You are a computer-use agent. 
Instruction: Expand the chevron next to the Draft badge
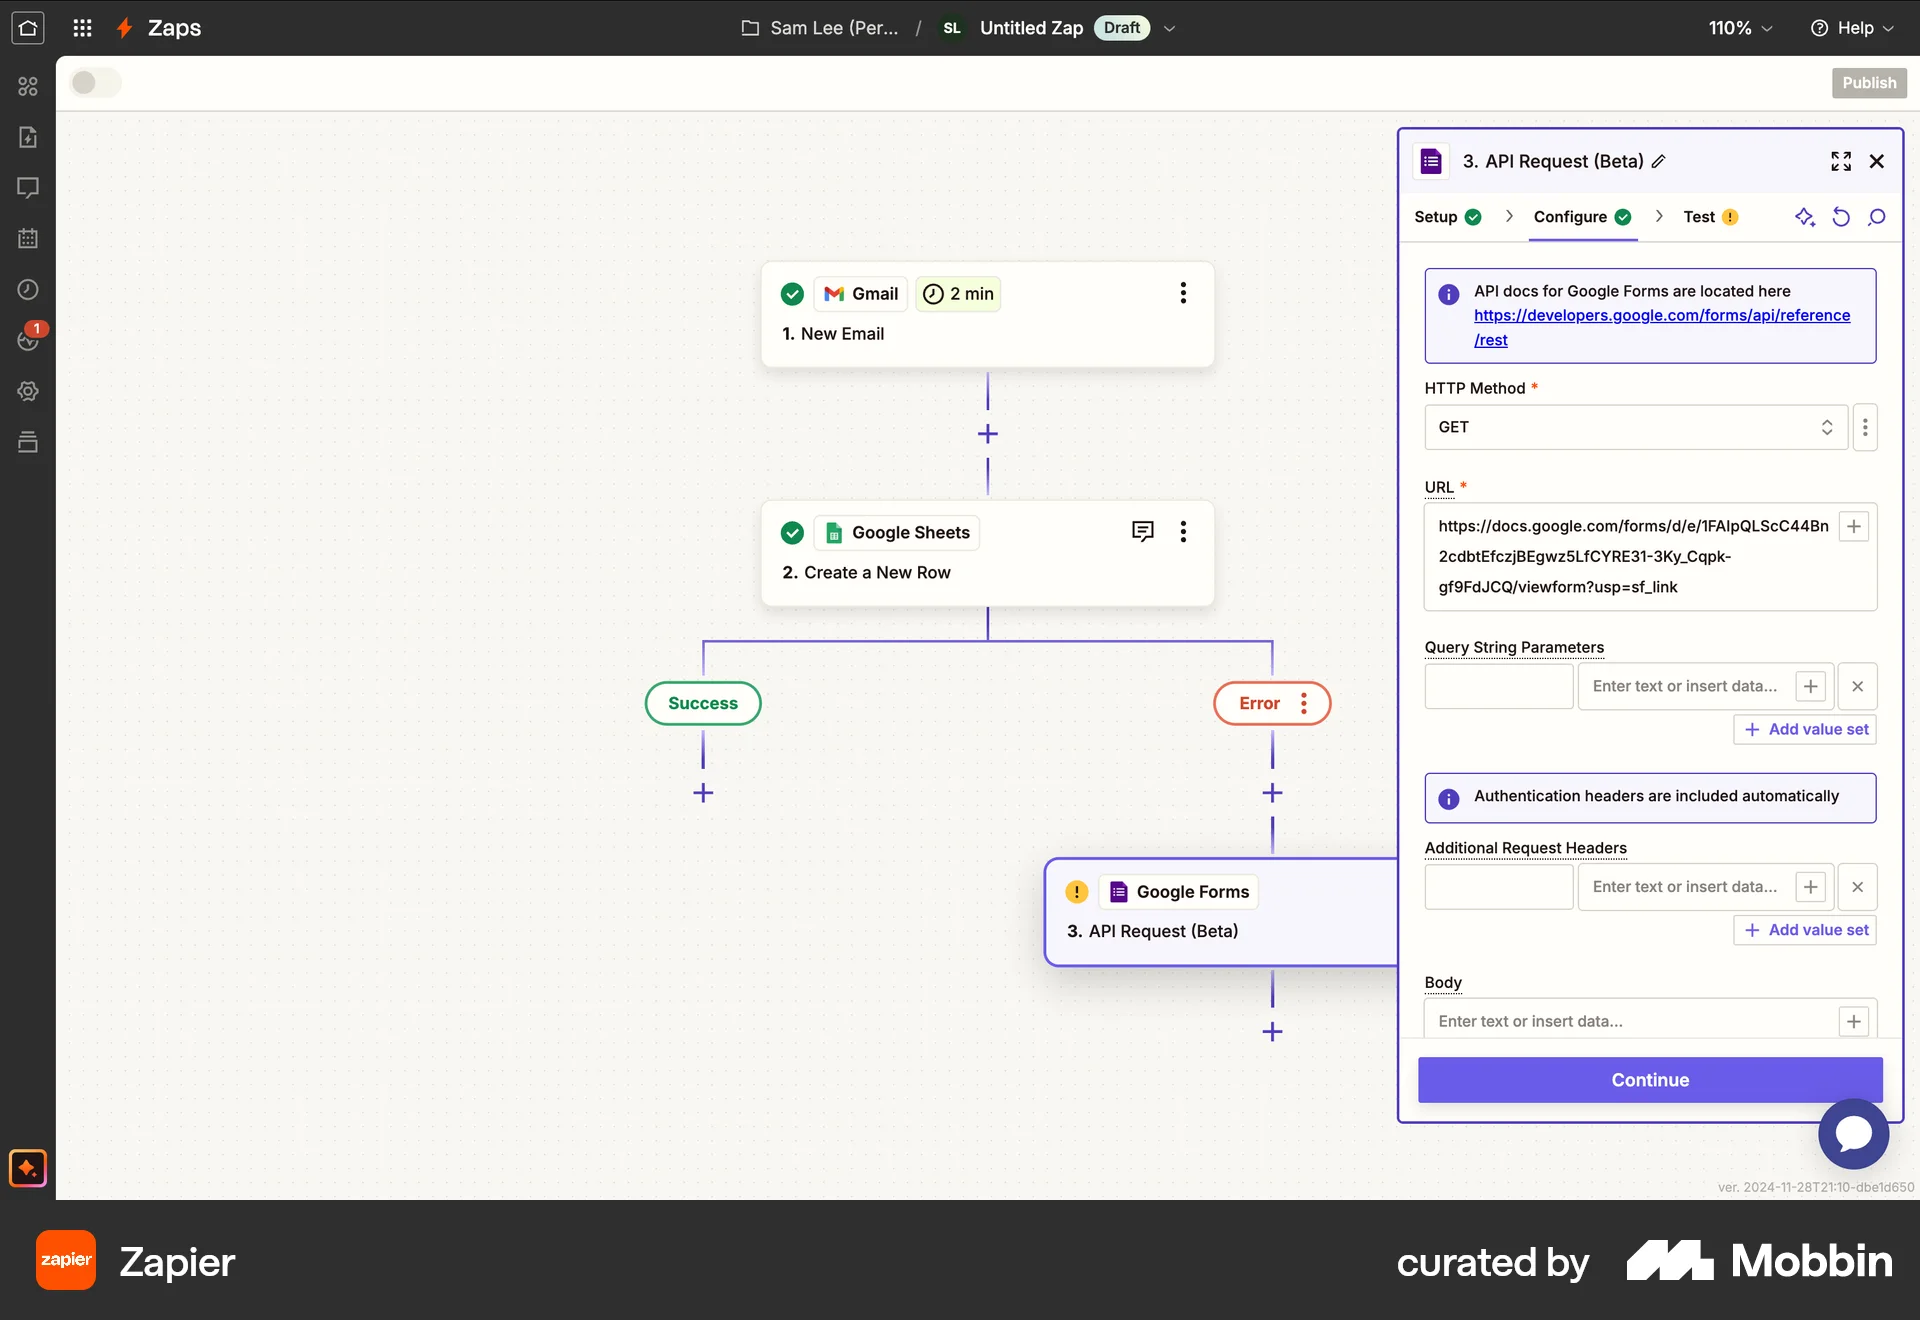pyautogui.click(x=1170, y=28)
